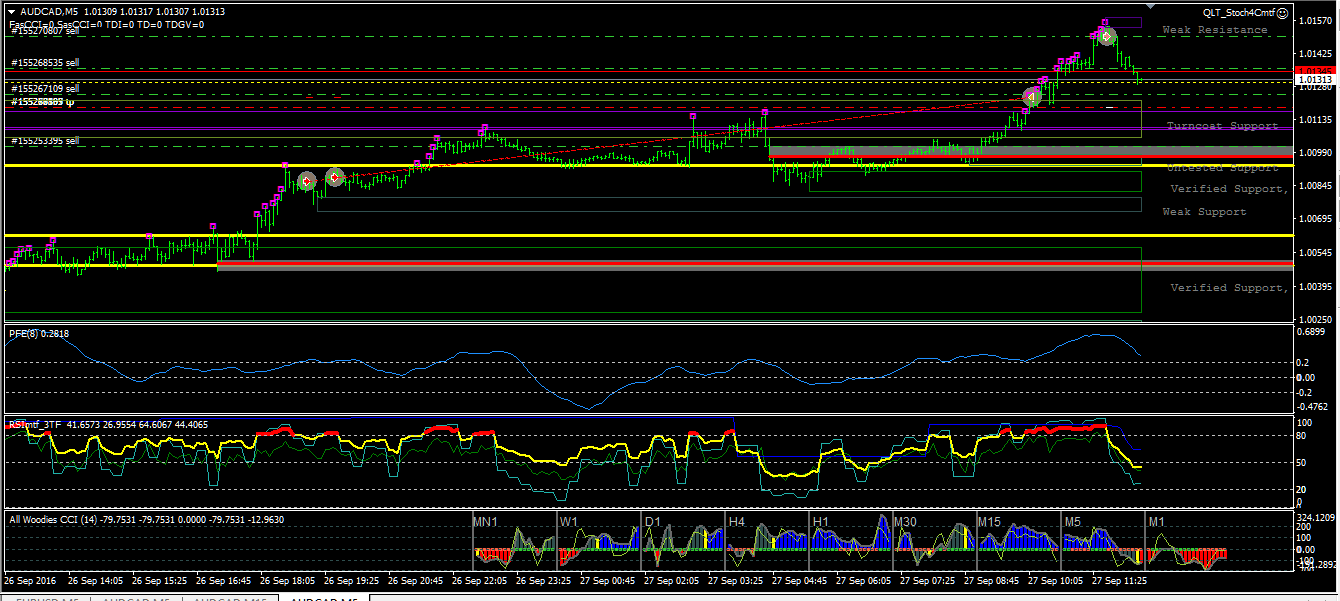Select sell order label #155270807

[x=45, y=31]
